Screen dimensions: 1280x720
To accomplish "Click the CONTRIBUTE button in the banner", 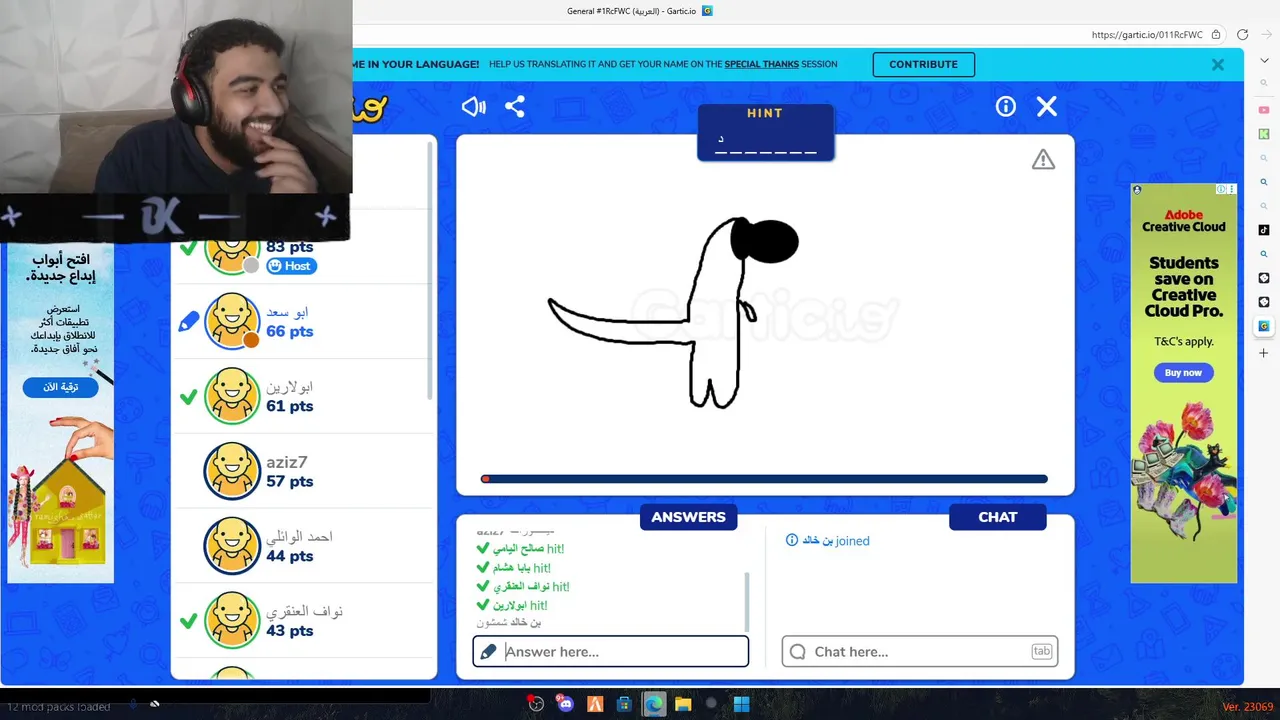I will click(x=923, y=64).
